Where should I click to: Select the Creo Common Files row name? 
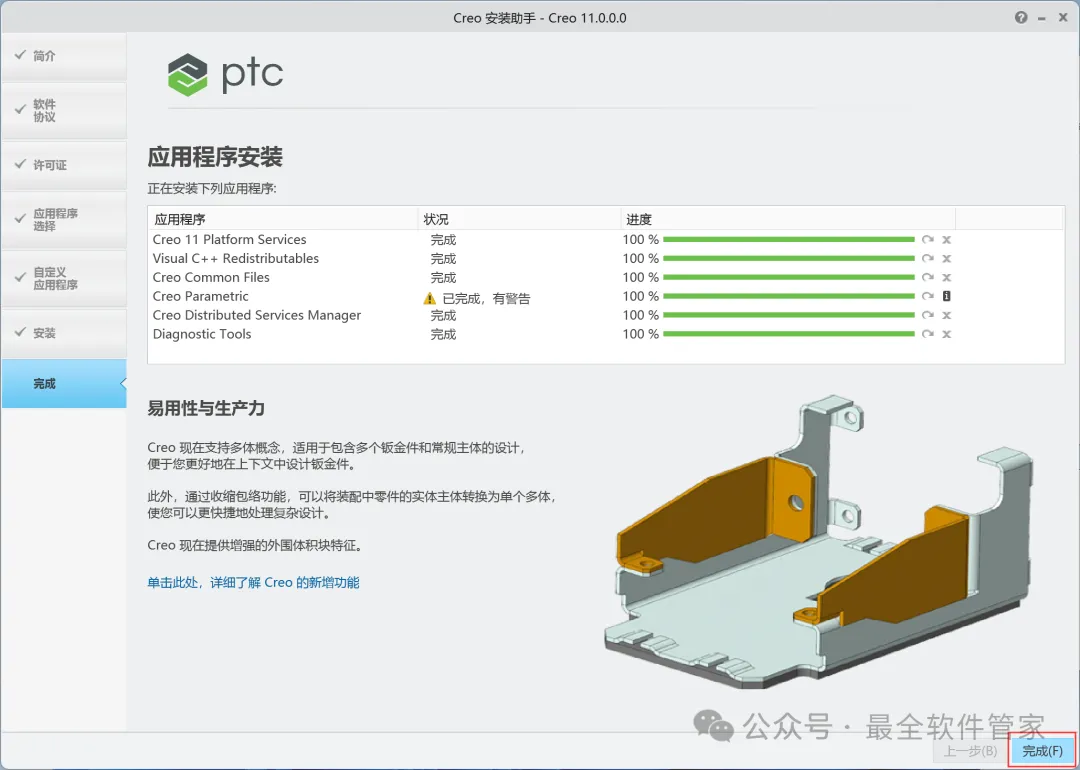211,277
